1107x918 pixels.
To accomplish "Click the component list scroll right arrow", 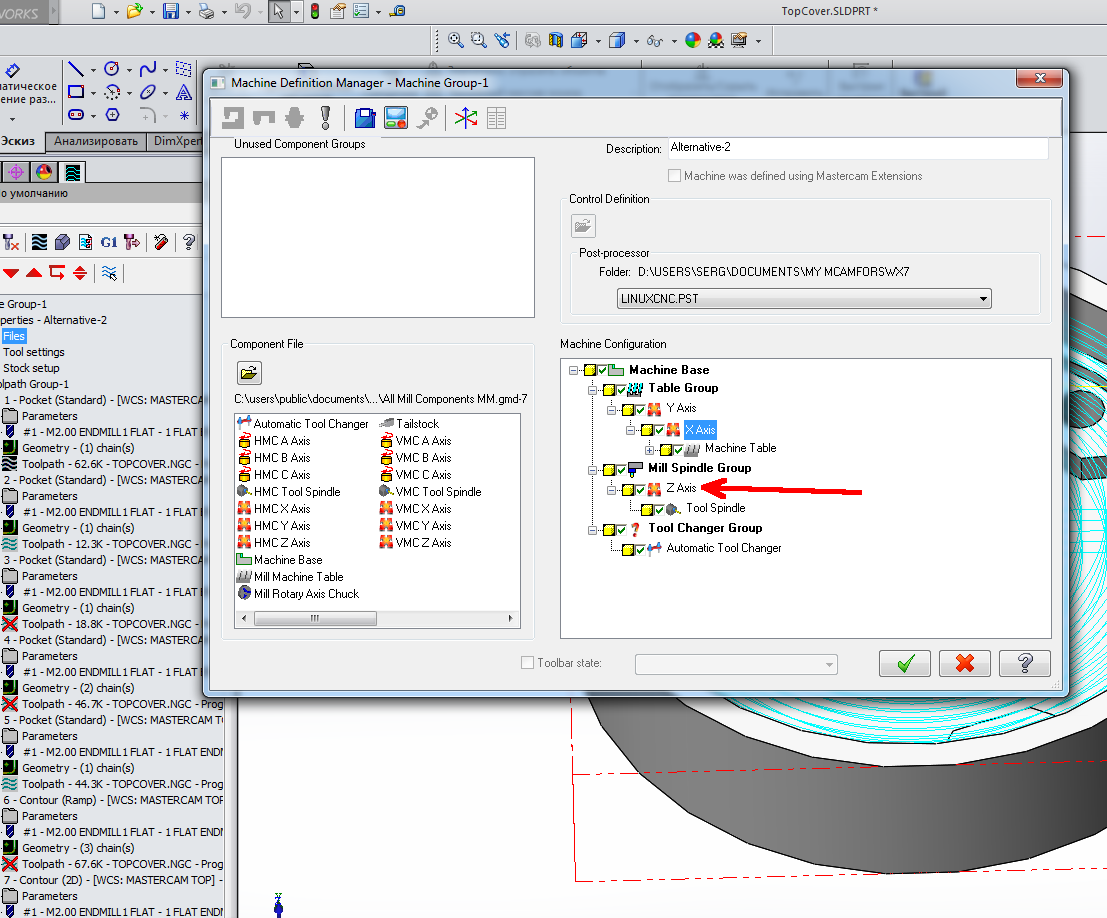I will [510, 619].
